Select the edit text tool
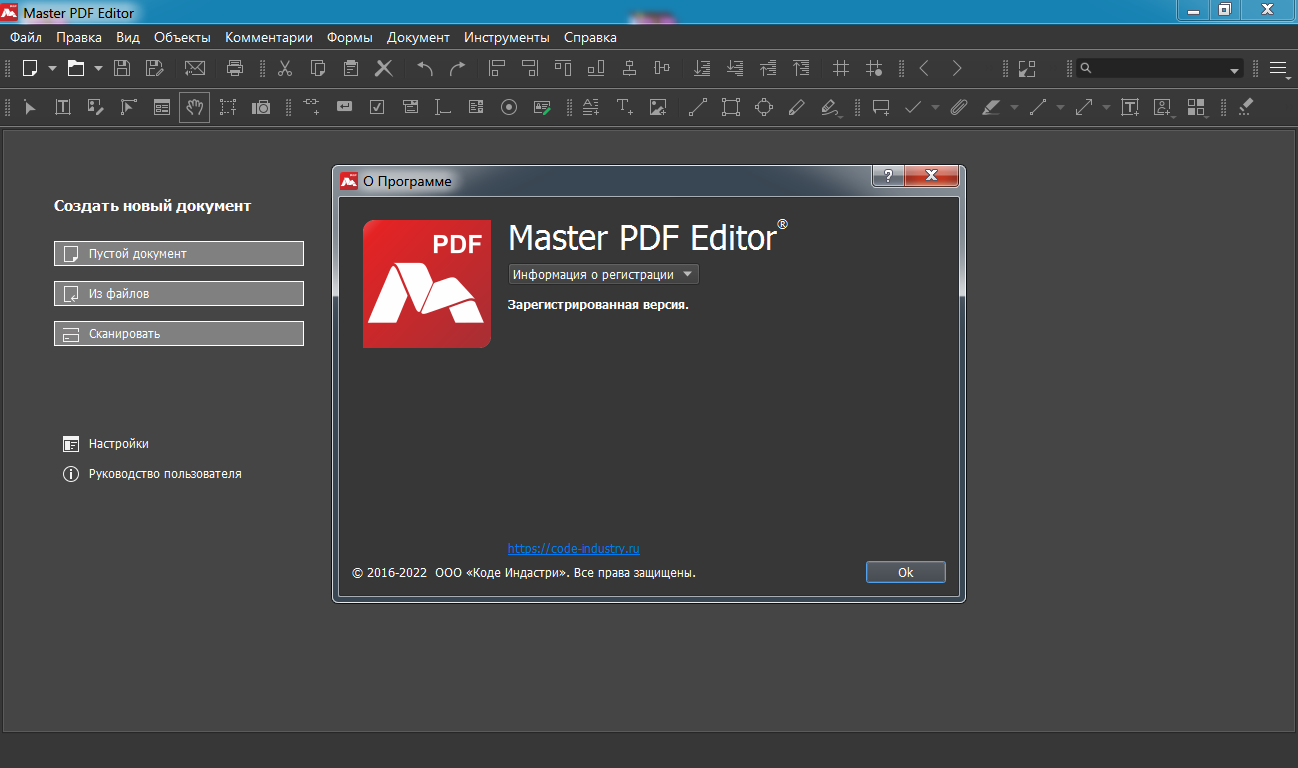1298x768 pixels. click(x=62, y=107)
